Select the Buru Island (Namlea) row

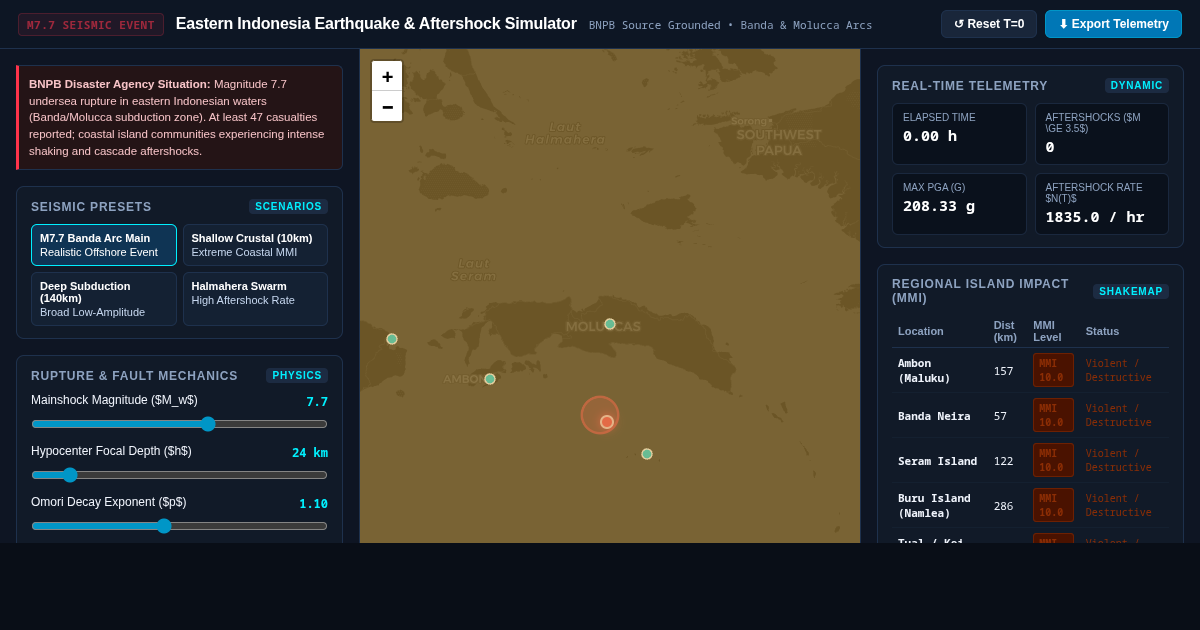(x=1030, y=506)
